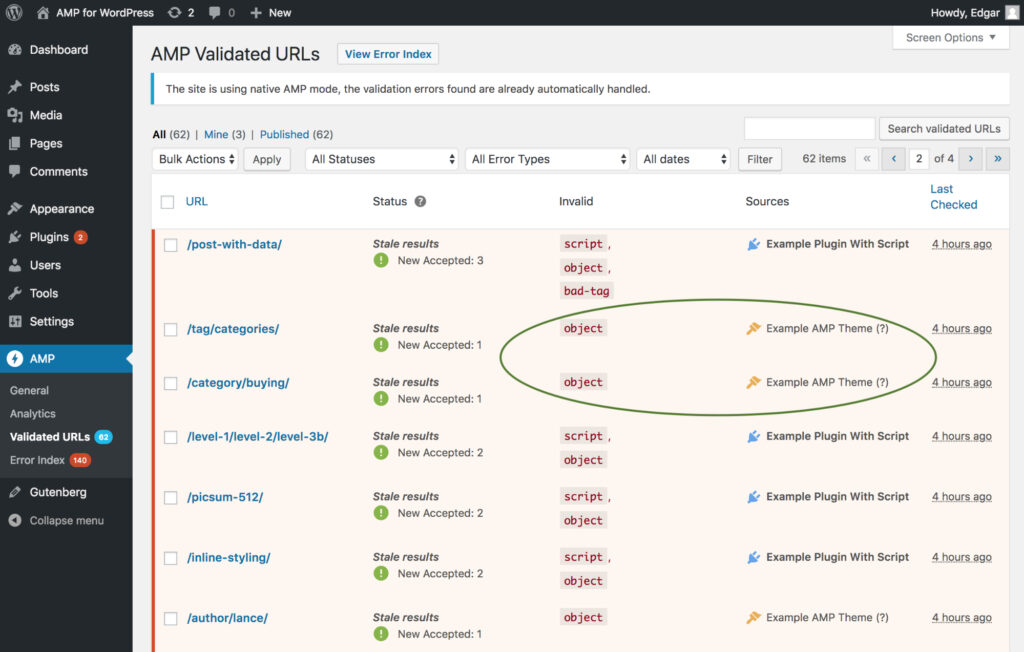The image size is (1024, 652).
Task: Jump to the last page double arrow
Action: pyautogui.click(x=998, y=159)
